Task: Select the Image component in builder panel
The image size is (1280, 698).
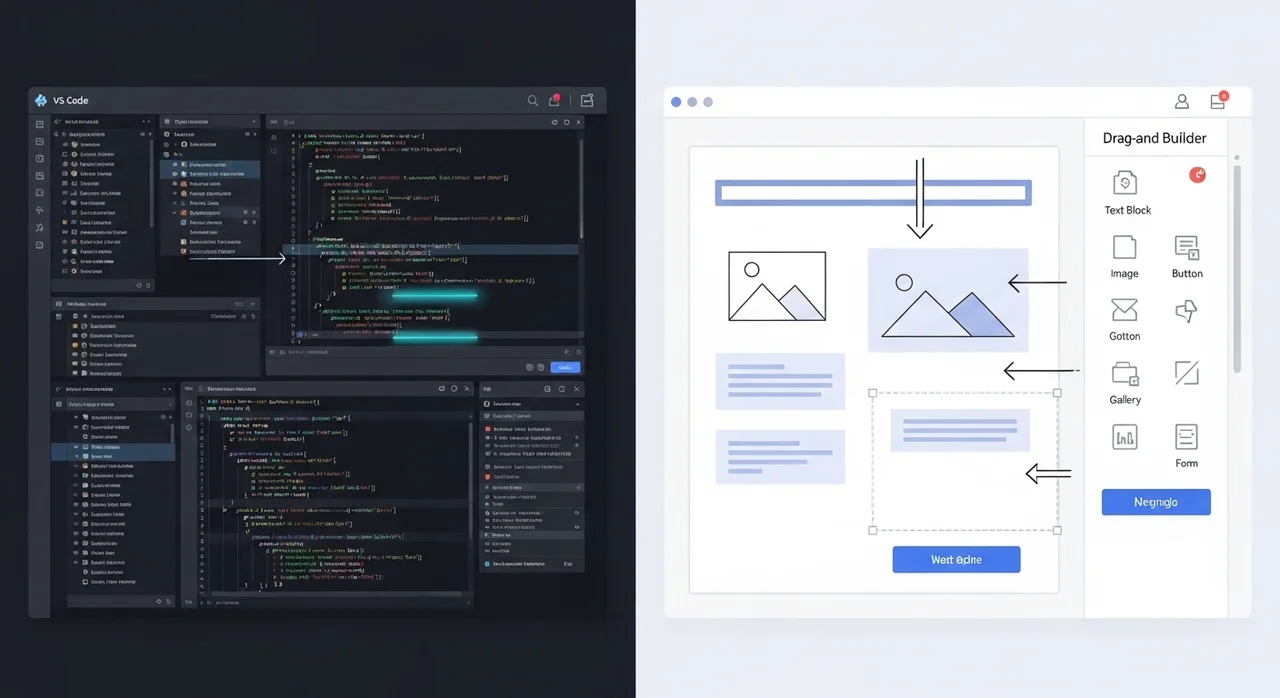Action: (x=1124, y=247)
